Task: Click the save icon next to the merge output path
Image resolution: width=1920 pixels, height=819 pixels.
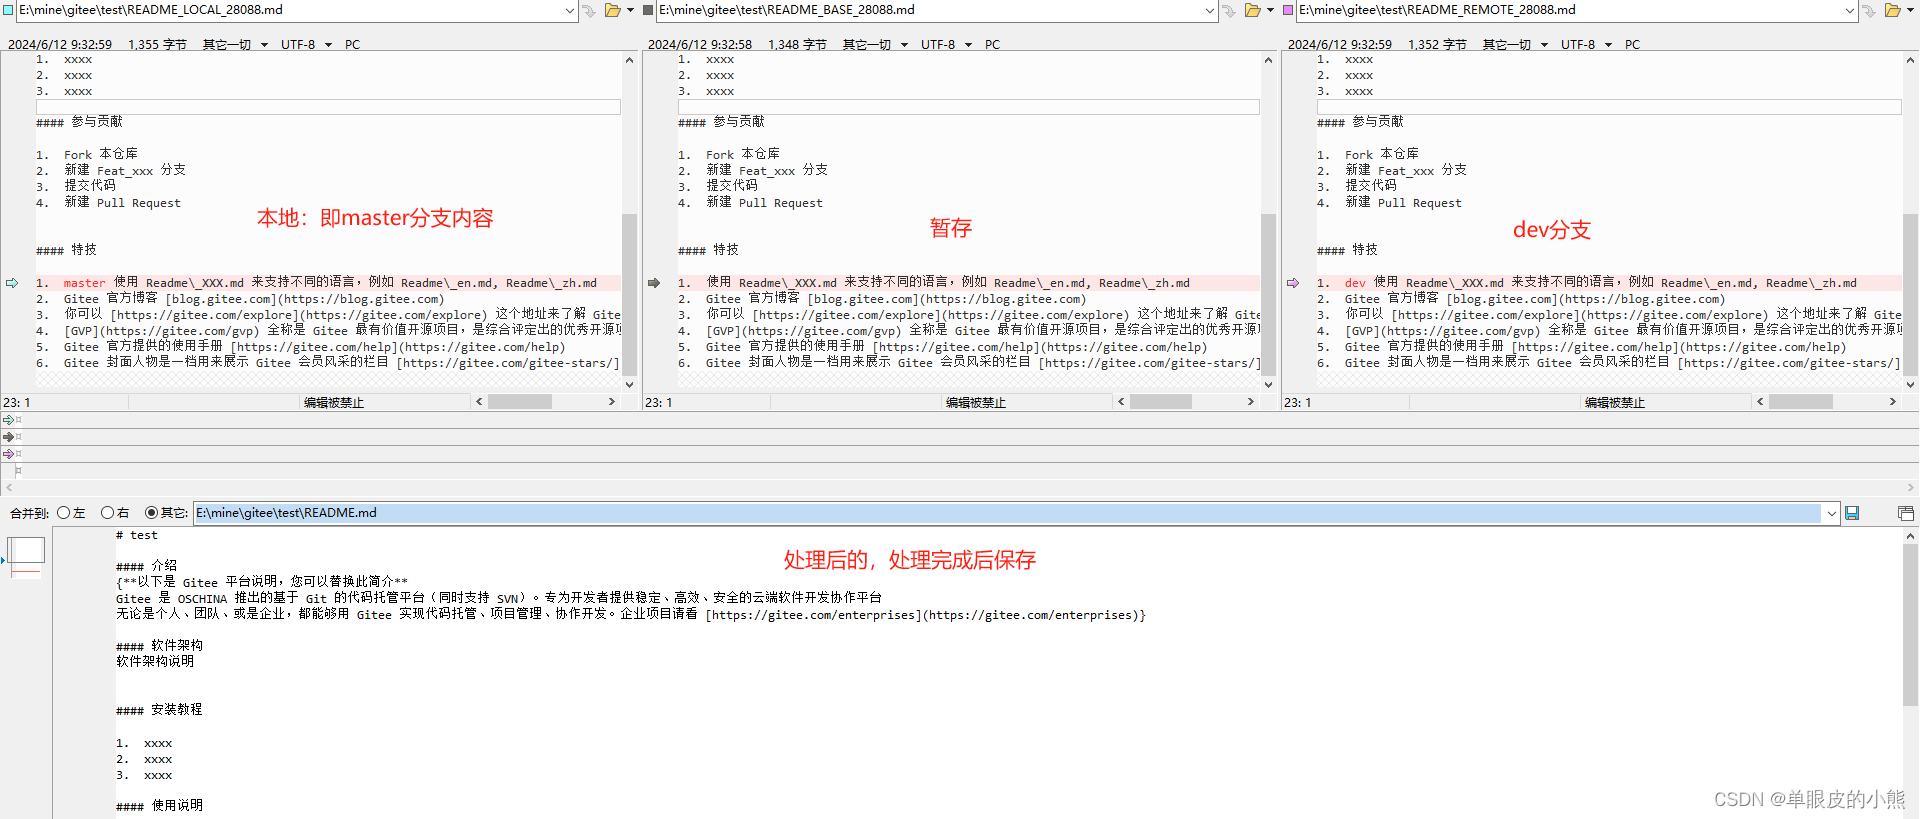Action: coord(1852,513)
